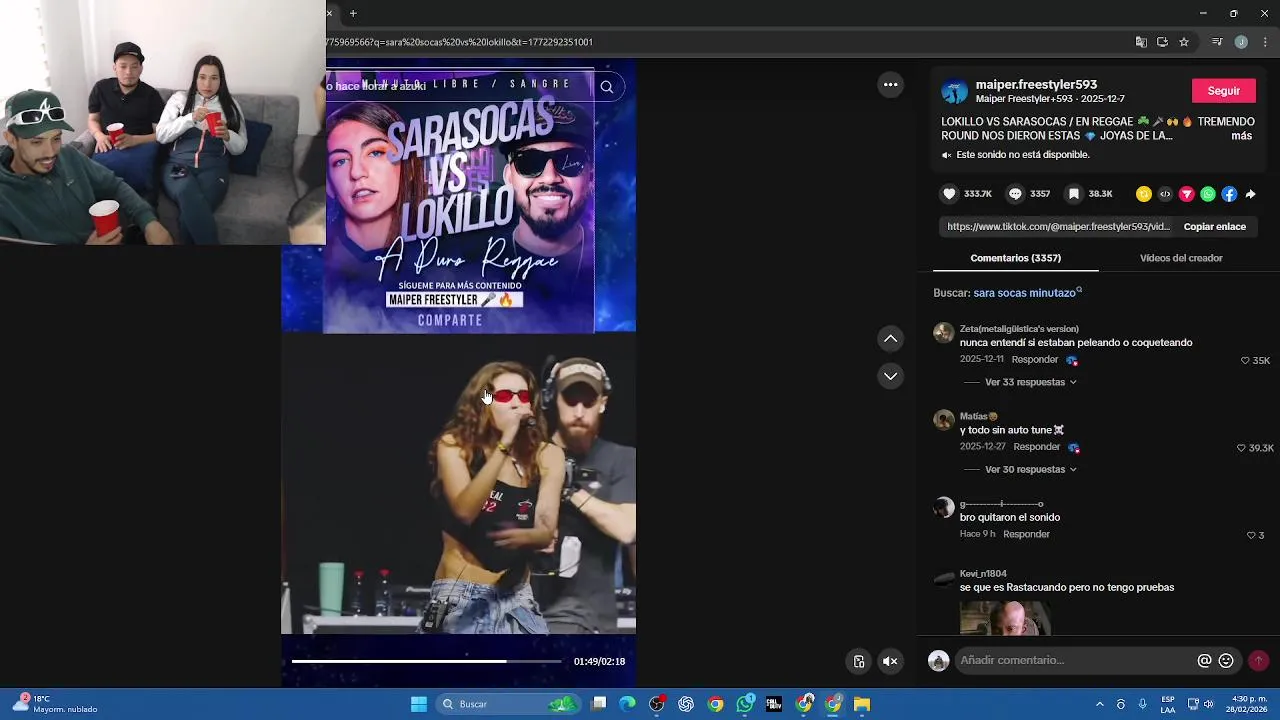Reply to Matías's comment via Responder

(x=1036, y=447)
